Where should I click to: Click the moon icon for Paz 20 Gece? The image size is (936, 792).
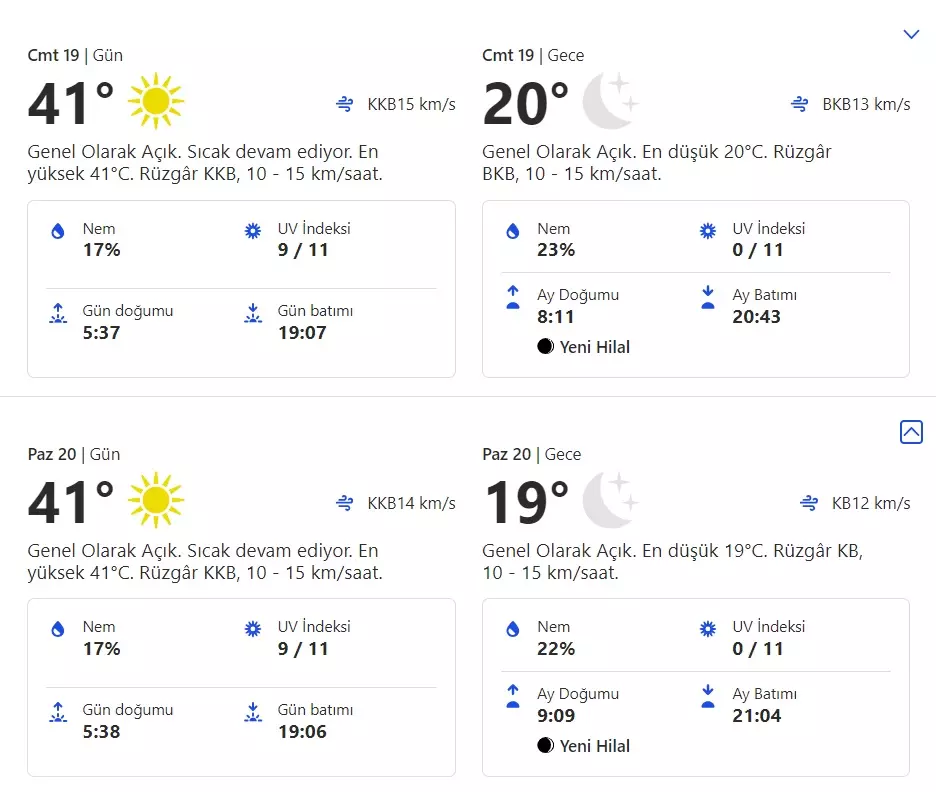click(x=609, y=500)
